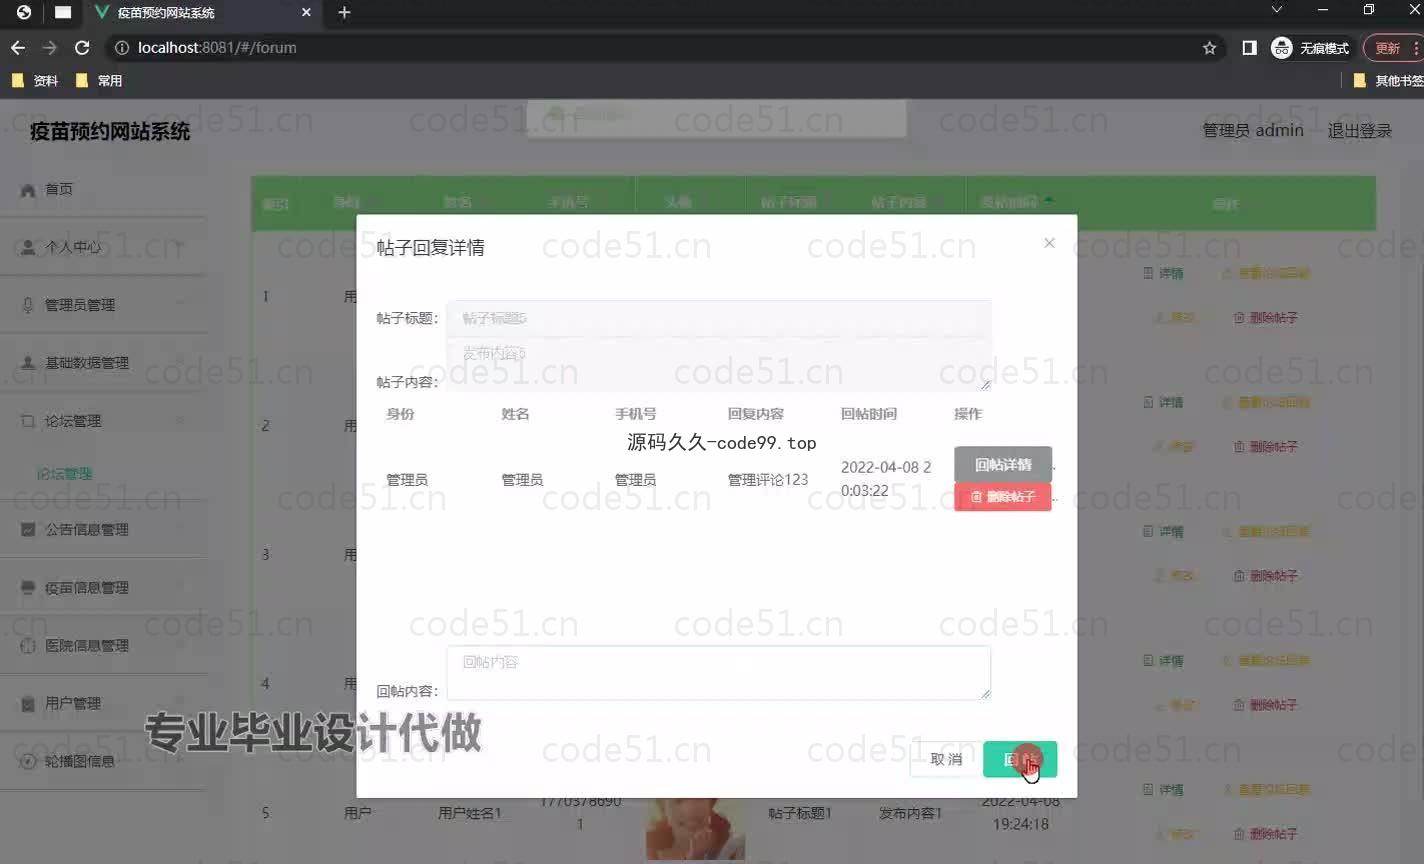Open a new tab with plus icon
The image size is (1424, 864).
tap(344, 12)
